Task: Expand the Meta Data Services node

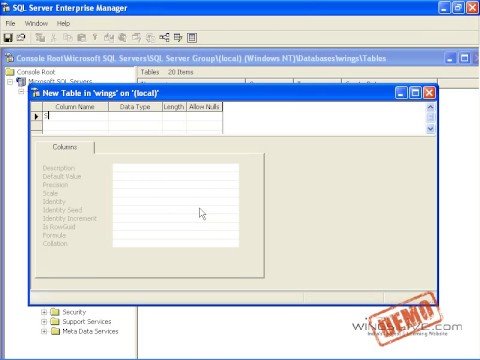Action: (44, 331)
